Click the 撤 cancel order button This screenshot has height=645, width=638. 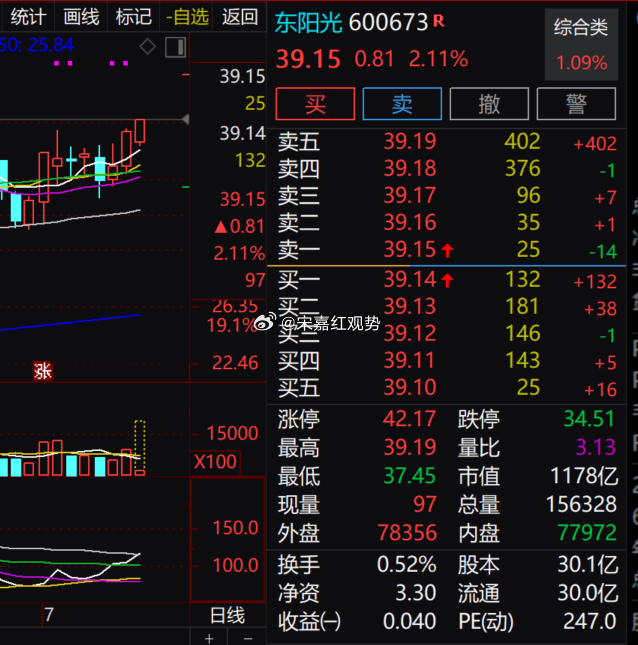[x=489, y=104]
